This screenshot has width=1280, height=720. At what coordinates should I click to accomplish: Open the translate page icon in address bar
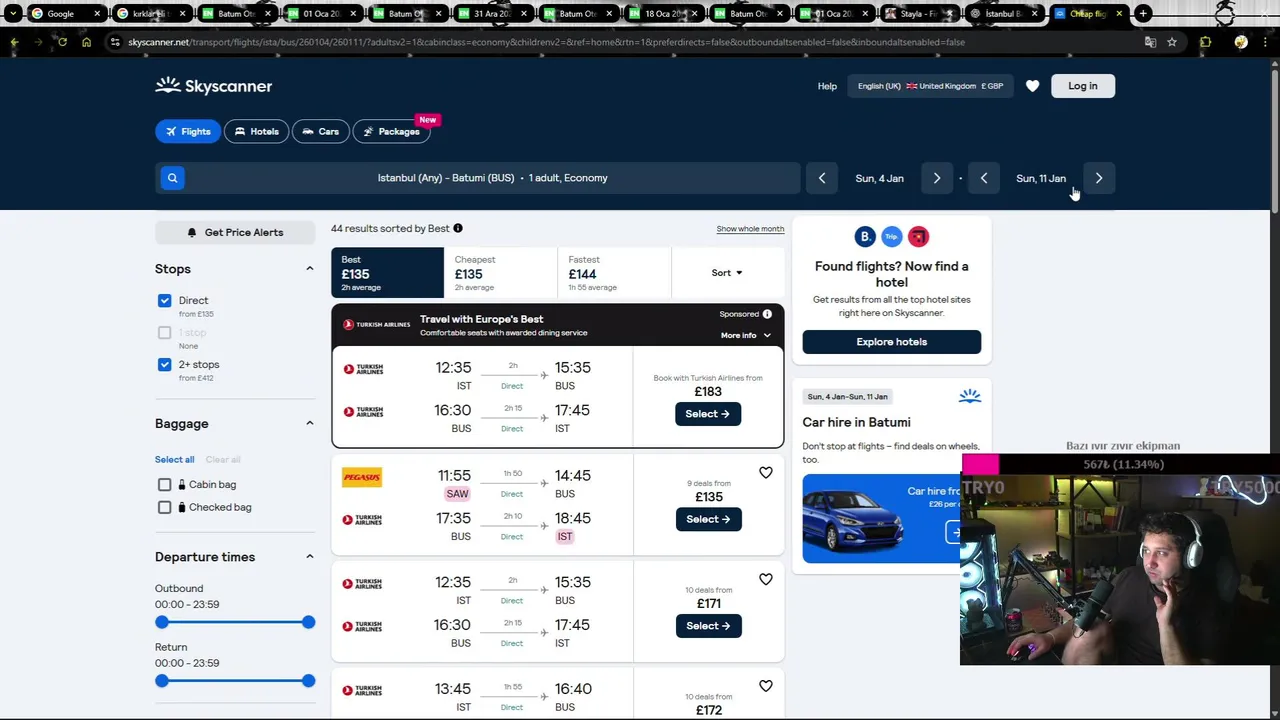pyautogui.click(x=1150, y=42)
